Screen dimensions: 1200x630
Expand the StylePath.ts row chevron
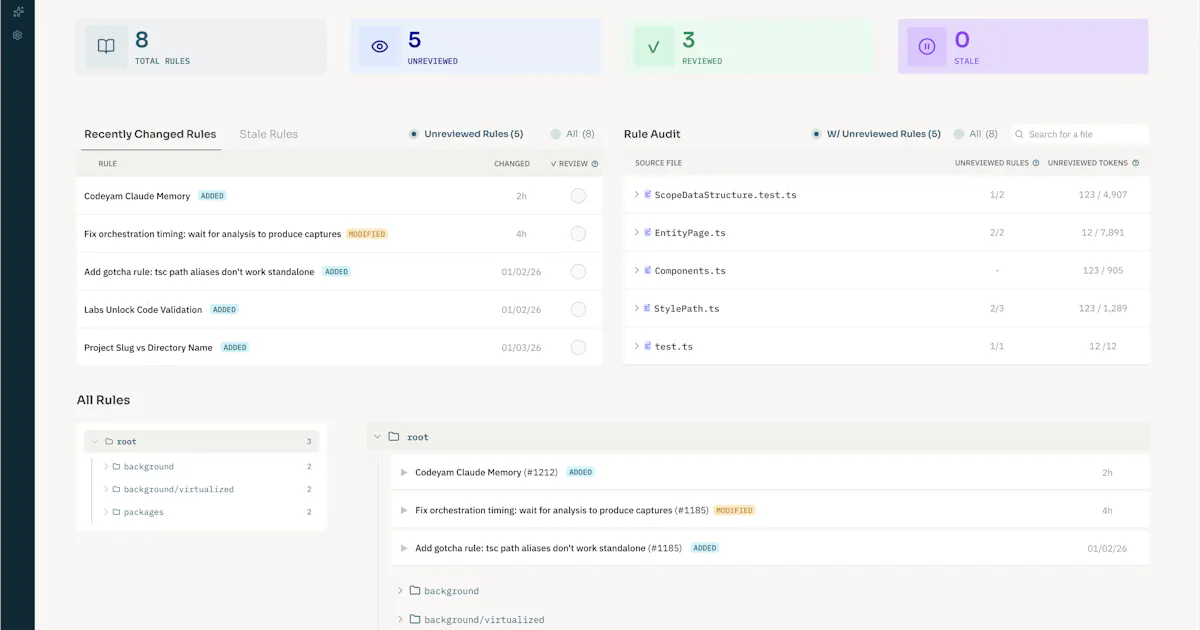[x=636, y=308]
